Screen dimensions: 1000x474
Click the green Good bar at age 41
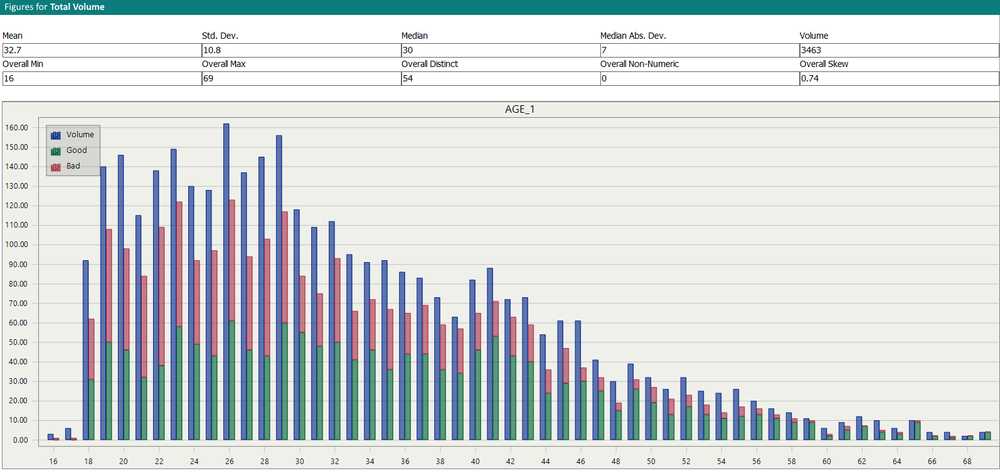[496, 388]
